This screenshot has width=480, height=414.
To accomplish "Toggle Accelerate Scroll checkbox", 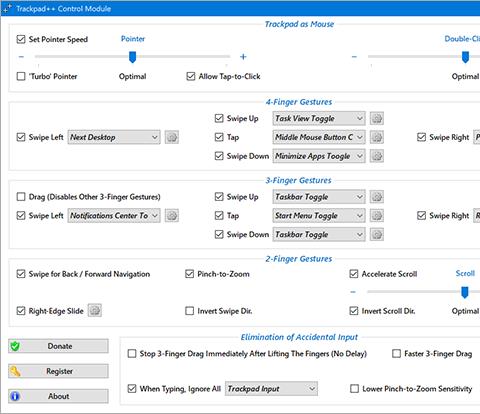I will point(354,274).
